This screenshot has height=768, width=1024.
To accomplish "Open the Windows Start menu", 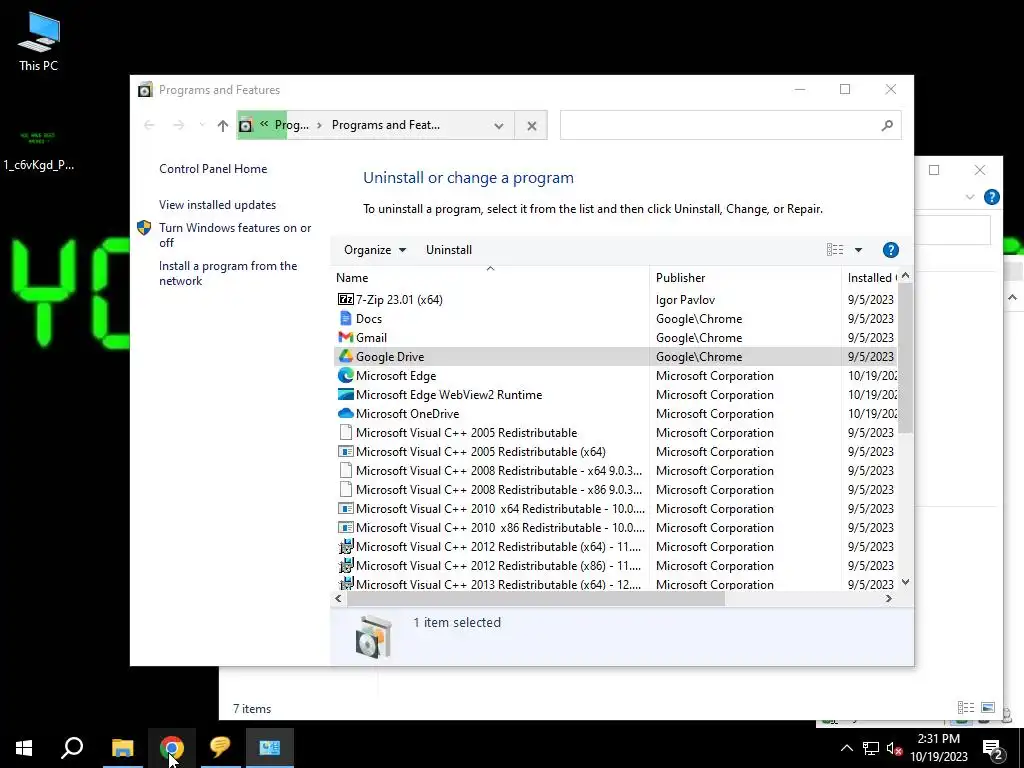I will [x=24, y=747].
